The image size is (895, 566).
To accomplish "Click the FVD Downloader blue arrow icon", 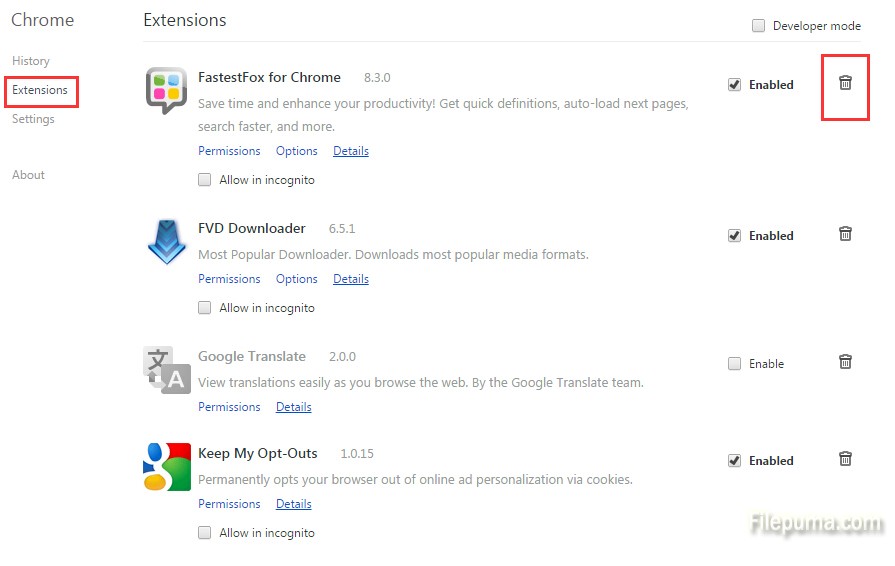I will (x=166, y=241).
